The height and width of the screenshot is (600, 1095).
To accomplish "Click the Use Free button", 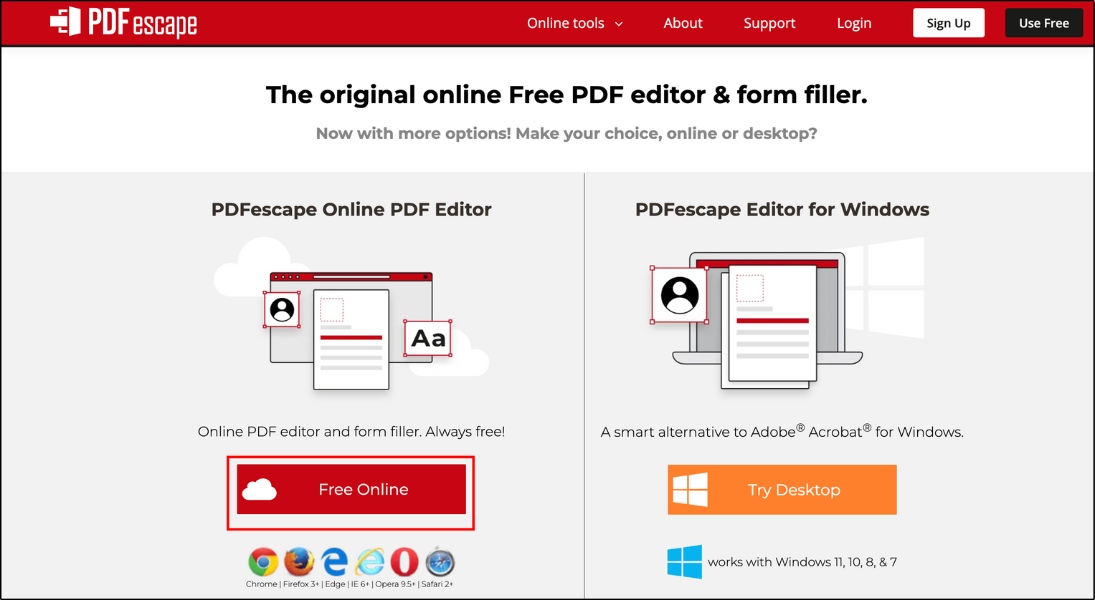I will tap(1043, 22).
